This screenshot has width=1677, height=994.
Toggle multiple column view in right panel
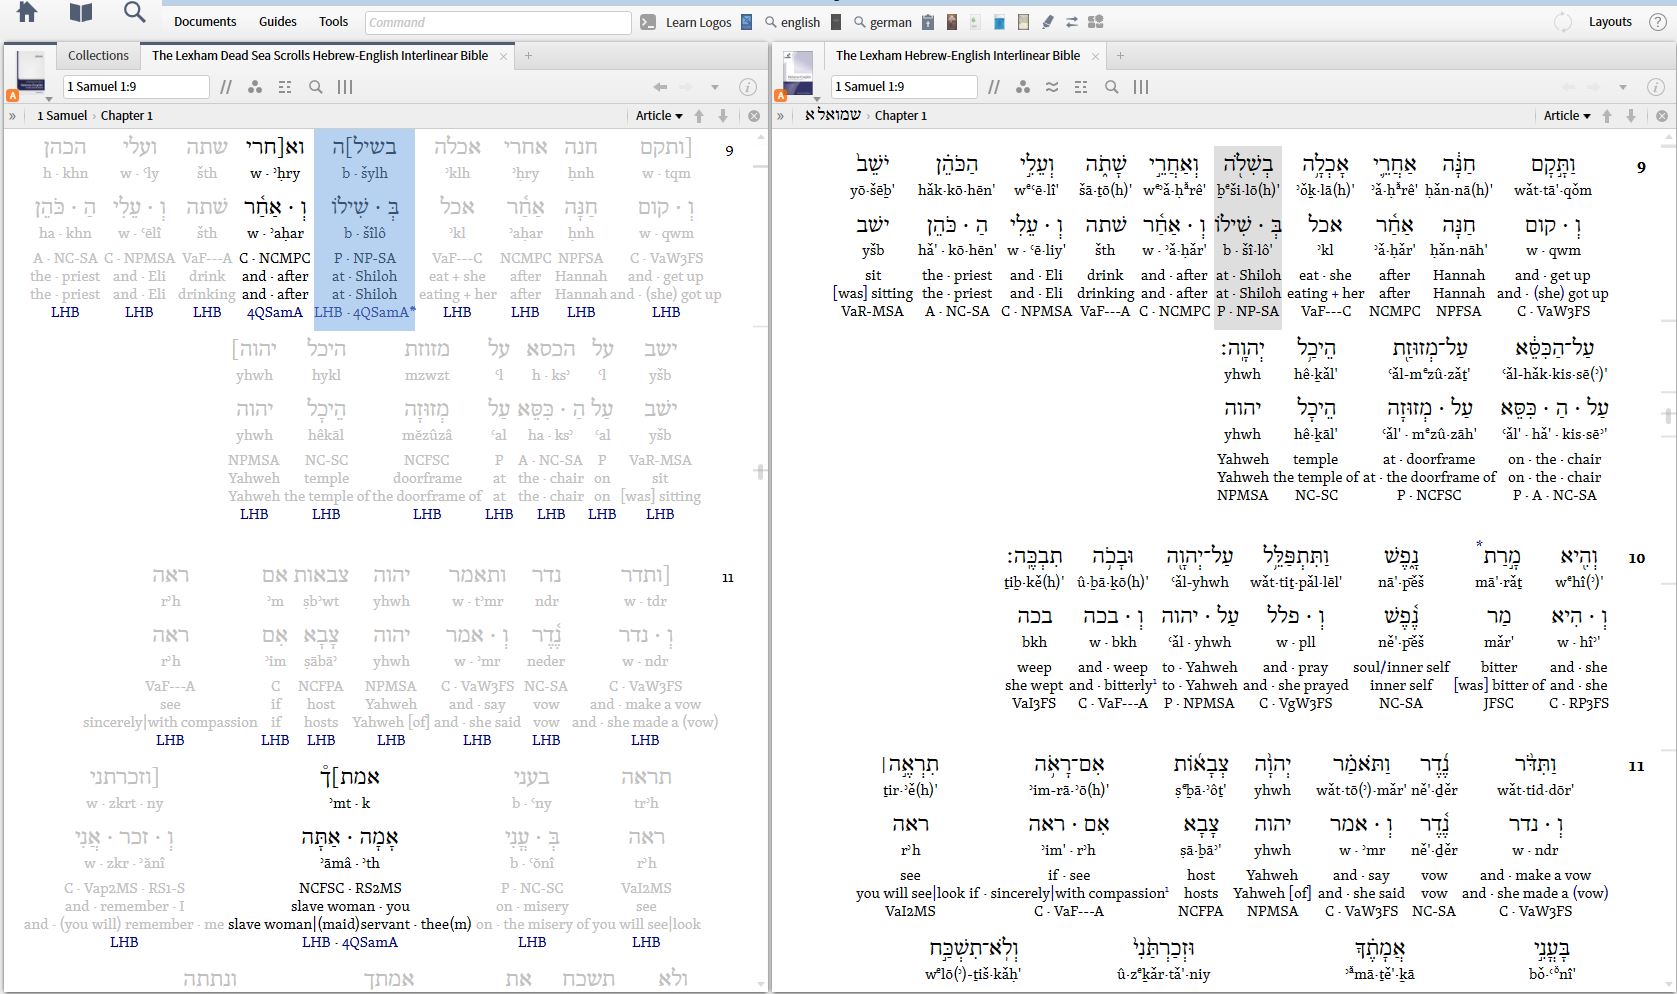coord(1141,87)
